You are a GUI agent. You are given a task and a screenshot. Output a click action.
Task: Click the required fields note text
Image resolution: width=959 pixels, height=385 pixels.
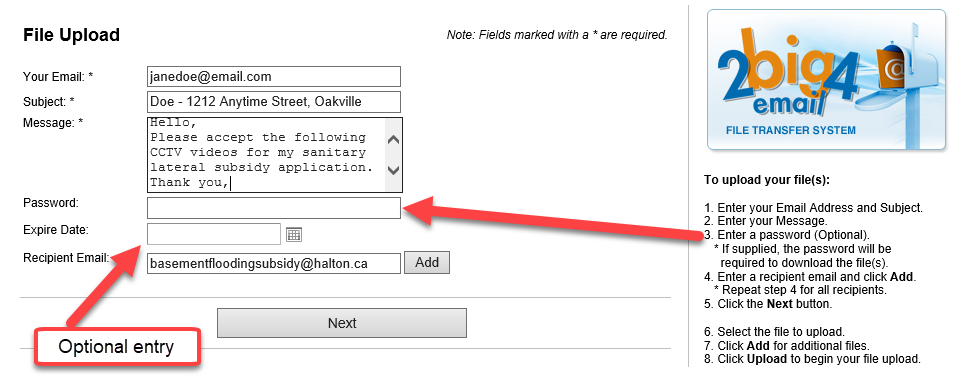557,35
